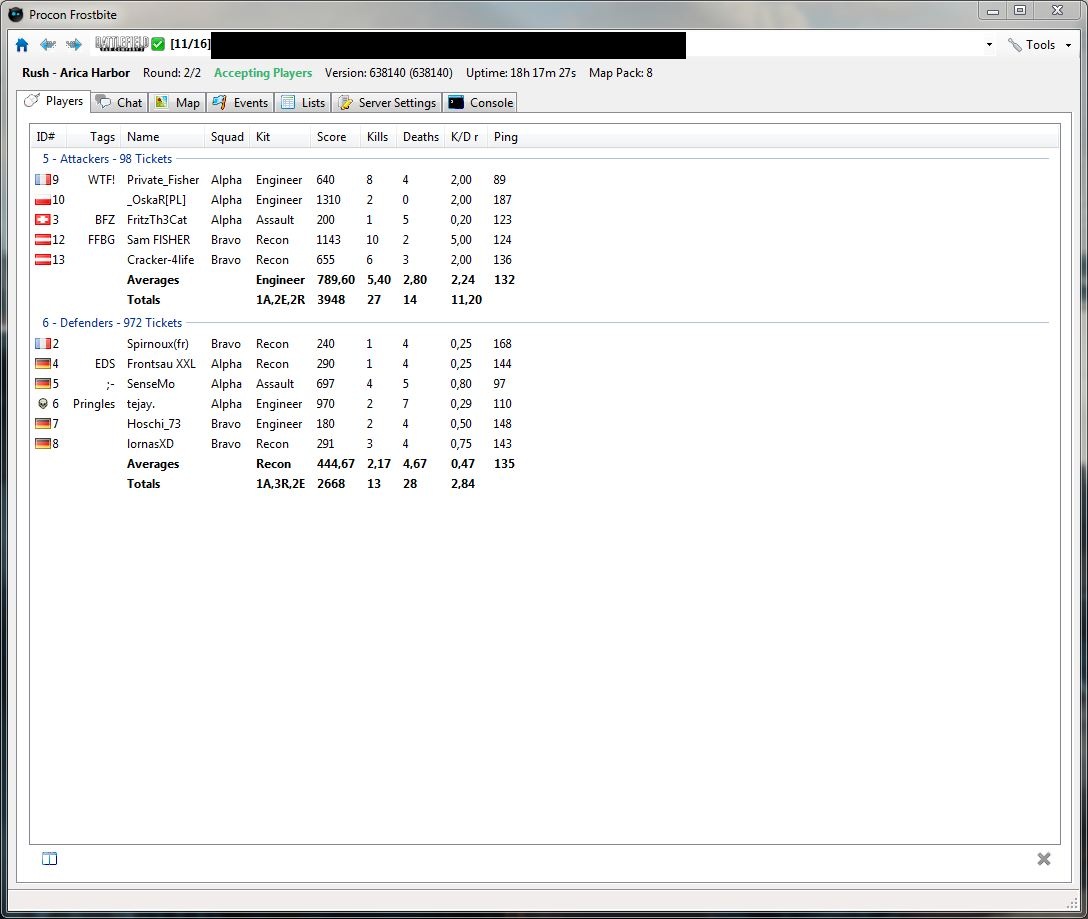The width and height of the screenshot is (1088, 919).
Task: Click the Attackers Totals score 3948
Action: pos(331,300)
